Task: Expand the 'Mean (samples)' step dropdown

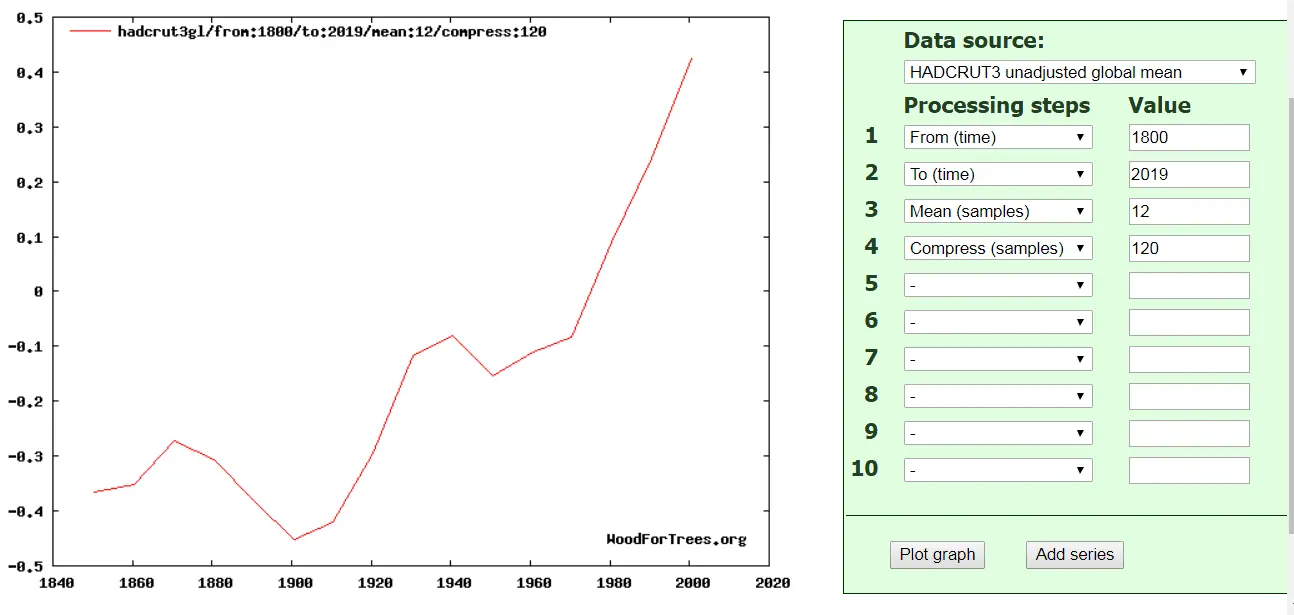Action: click(997, 211)
